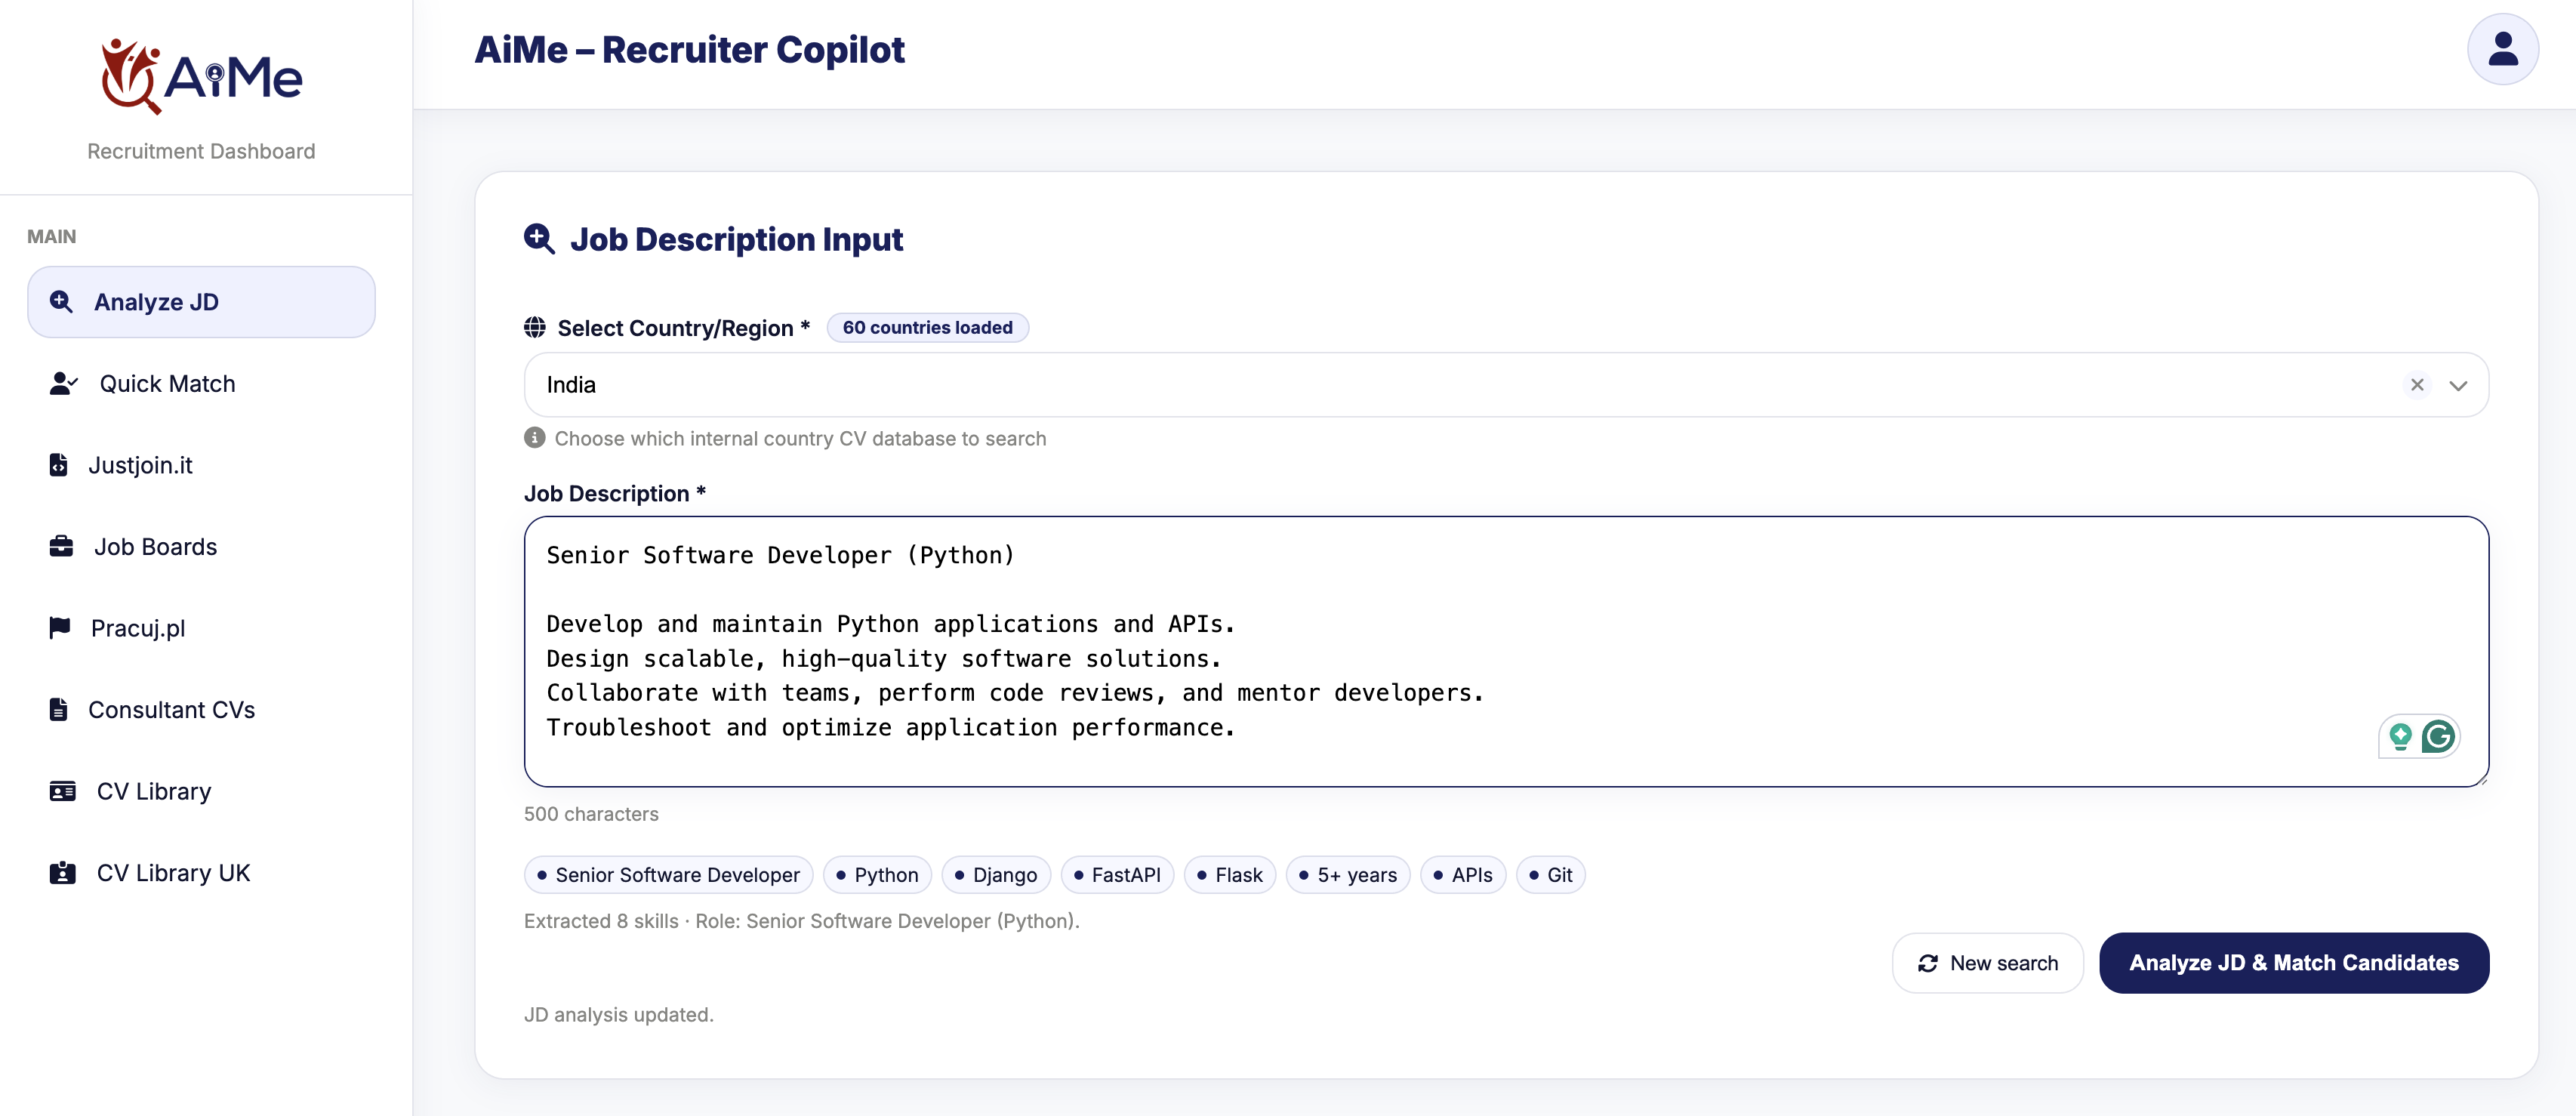The width and height of the screenshot is (2576, 1116).
Task: Start a New search
Action: coord(1987,963)
